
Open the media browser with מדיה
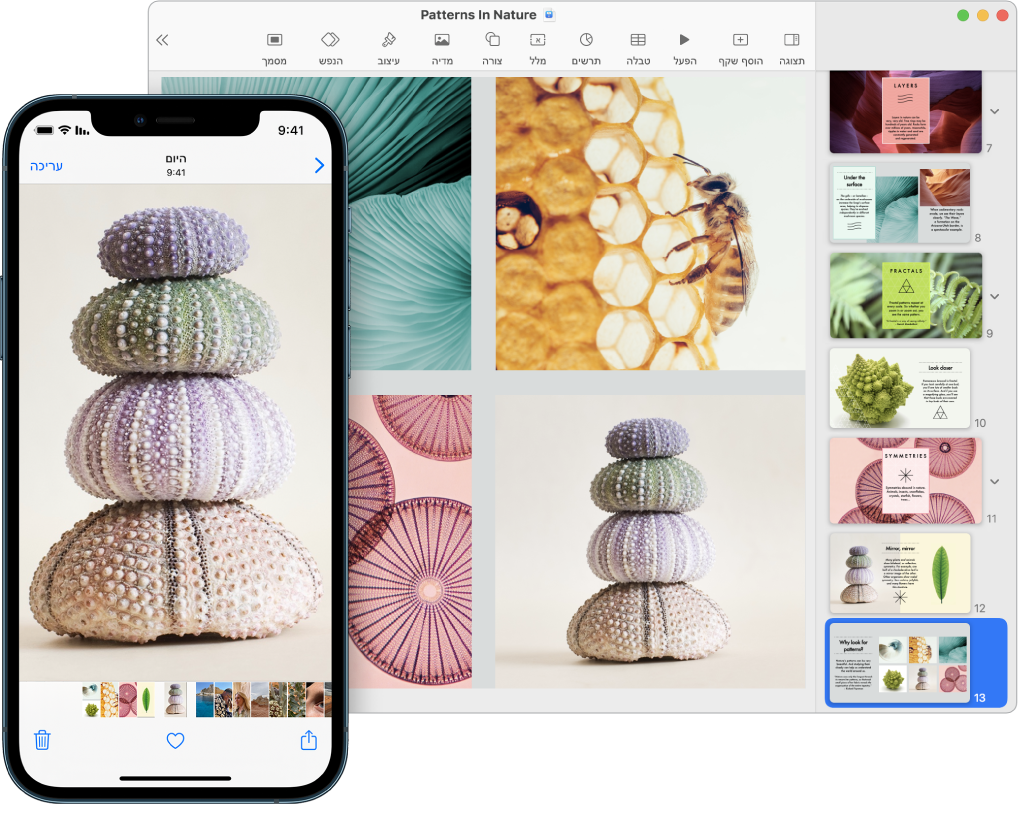coord(443,41)
